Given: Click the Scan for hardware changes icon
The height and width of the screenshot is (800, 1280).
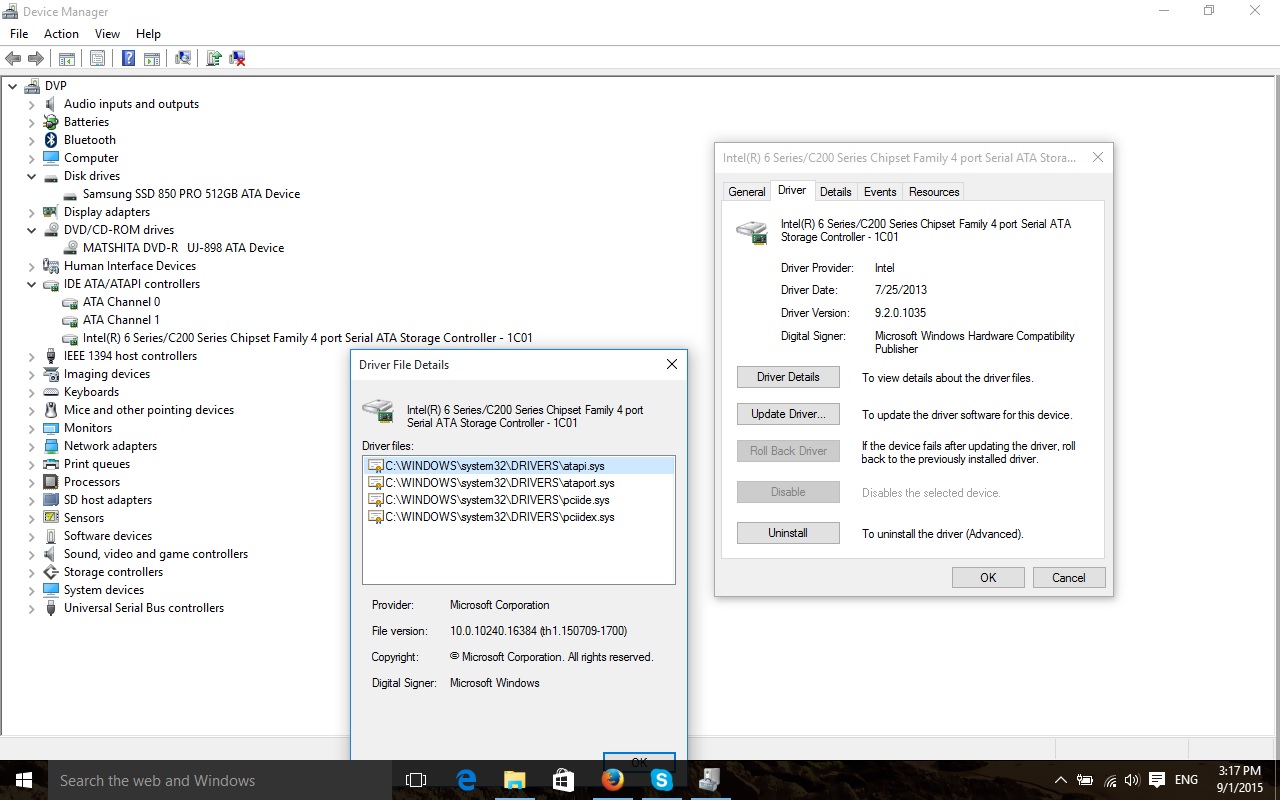Looking at the screenshot, I should 183,59.
